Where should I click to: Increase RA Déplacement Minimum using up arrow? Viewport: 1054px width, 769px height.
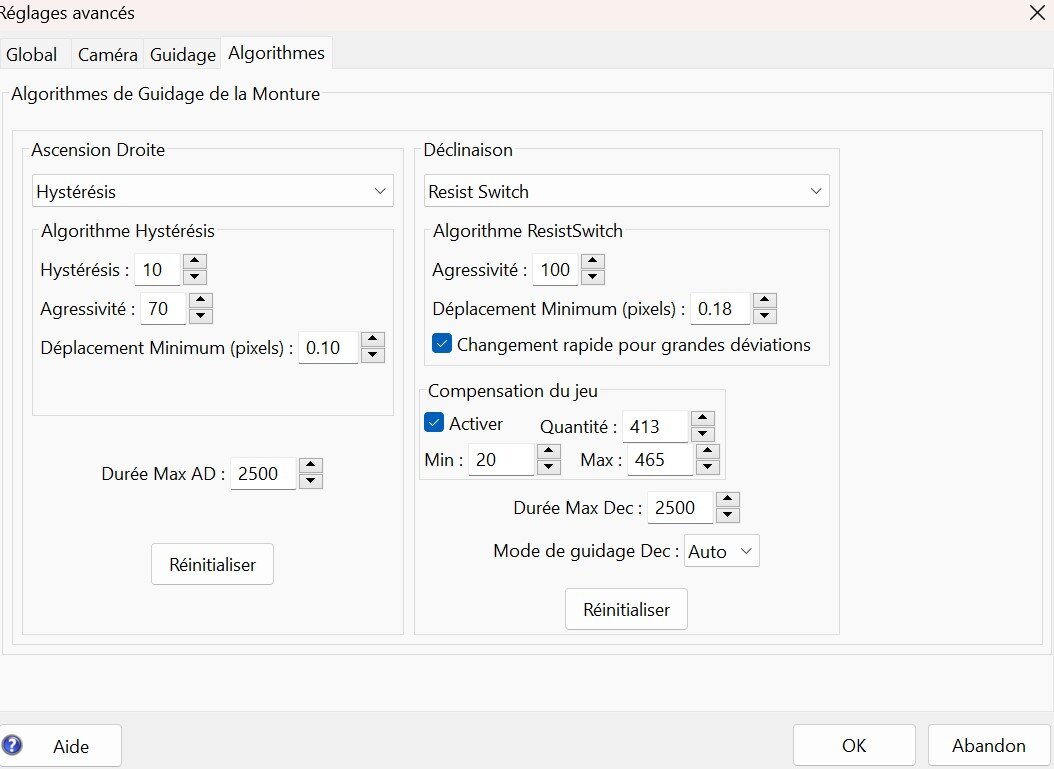point(372,340)
